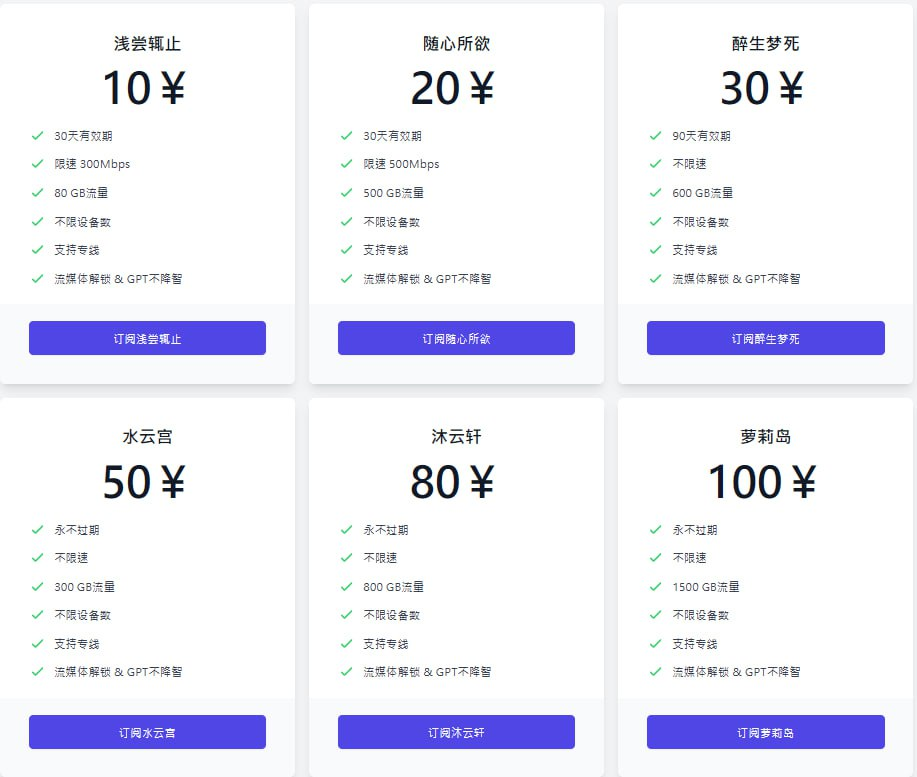Click the checkmark beside 1500 GB流量
Screen dimensions: 917x777
[x=656, y=587]
